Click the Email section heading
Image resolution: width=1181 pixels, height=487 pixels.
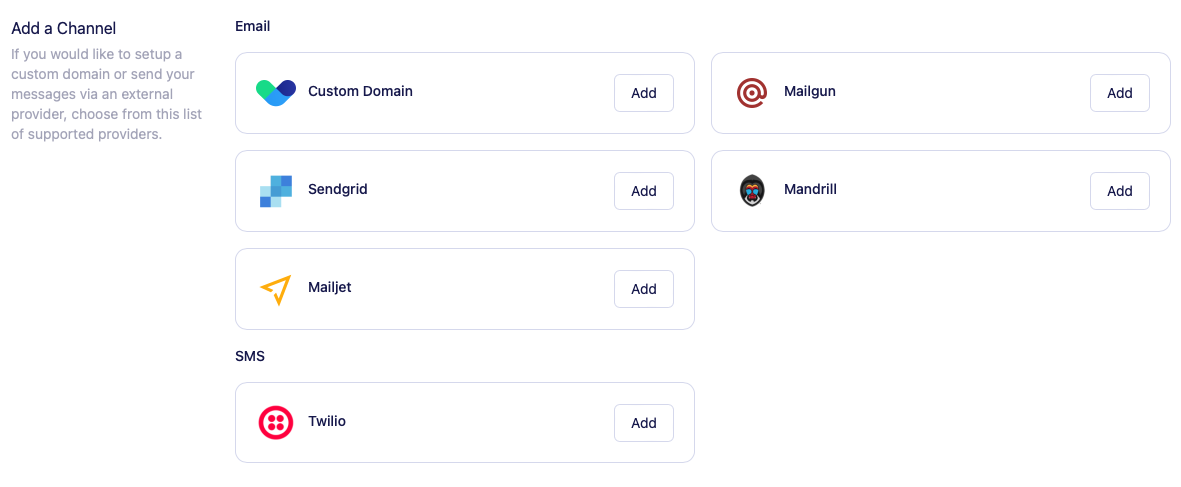[253, 26]
